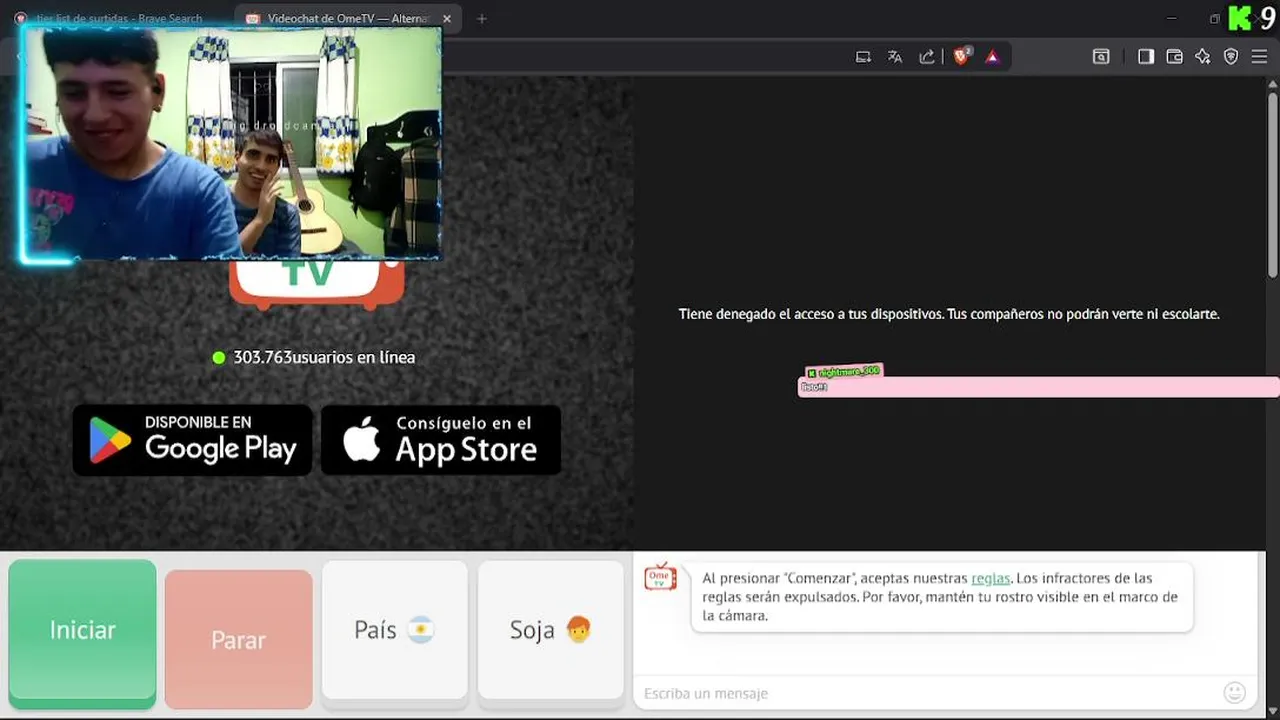Click the page vertical scrollbar
Image resolution: width=1280 pixels, height=720 pixels.
(x=1273, y=185)
